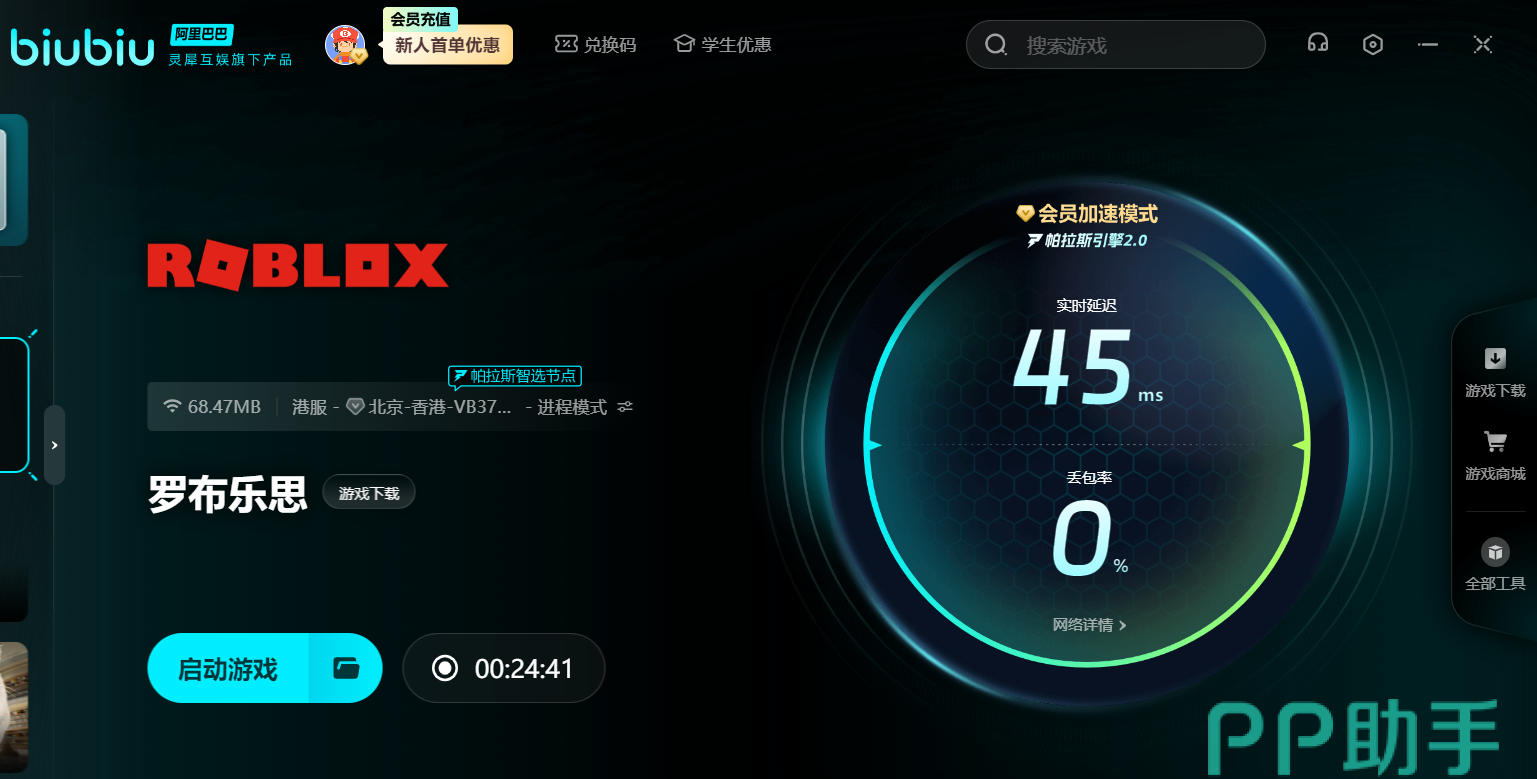Stop acceleration with timer button

tap(504, 668)
